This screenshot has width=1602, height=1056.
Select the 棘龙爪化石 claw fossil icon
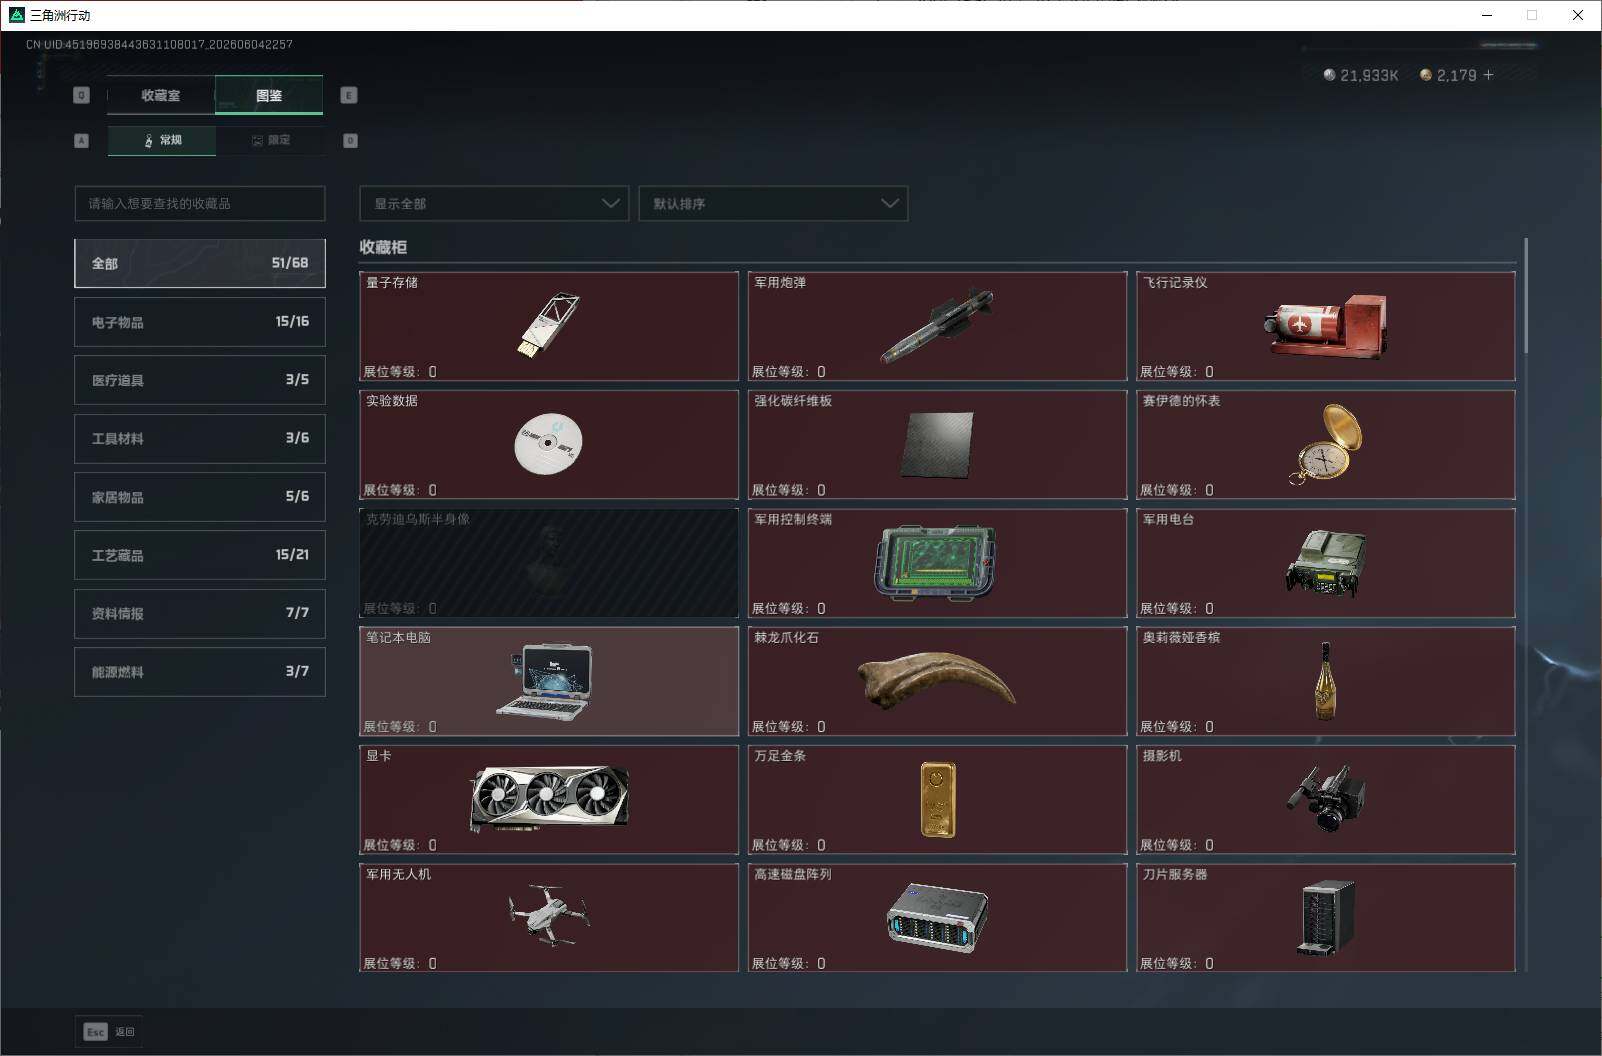tap(937, 680)
